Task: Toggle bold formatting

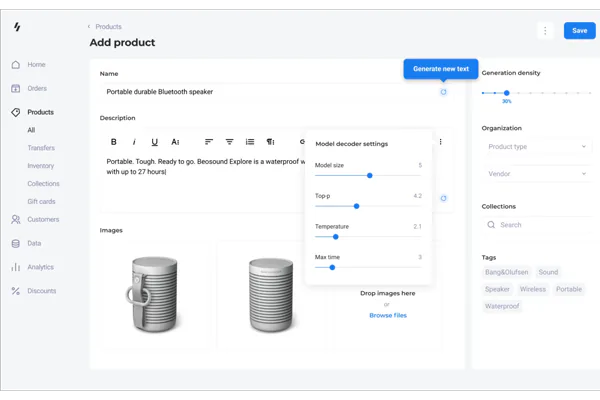Action: [114, 142]
